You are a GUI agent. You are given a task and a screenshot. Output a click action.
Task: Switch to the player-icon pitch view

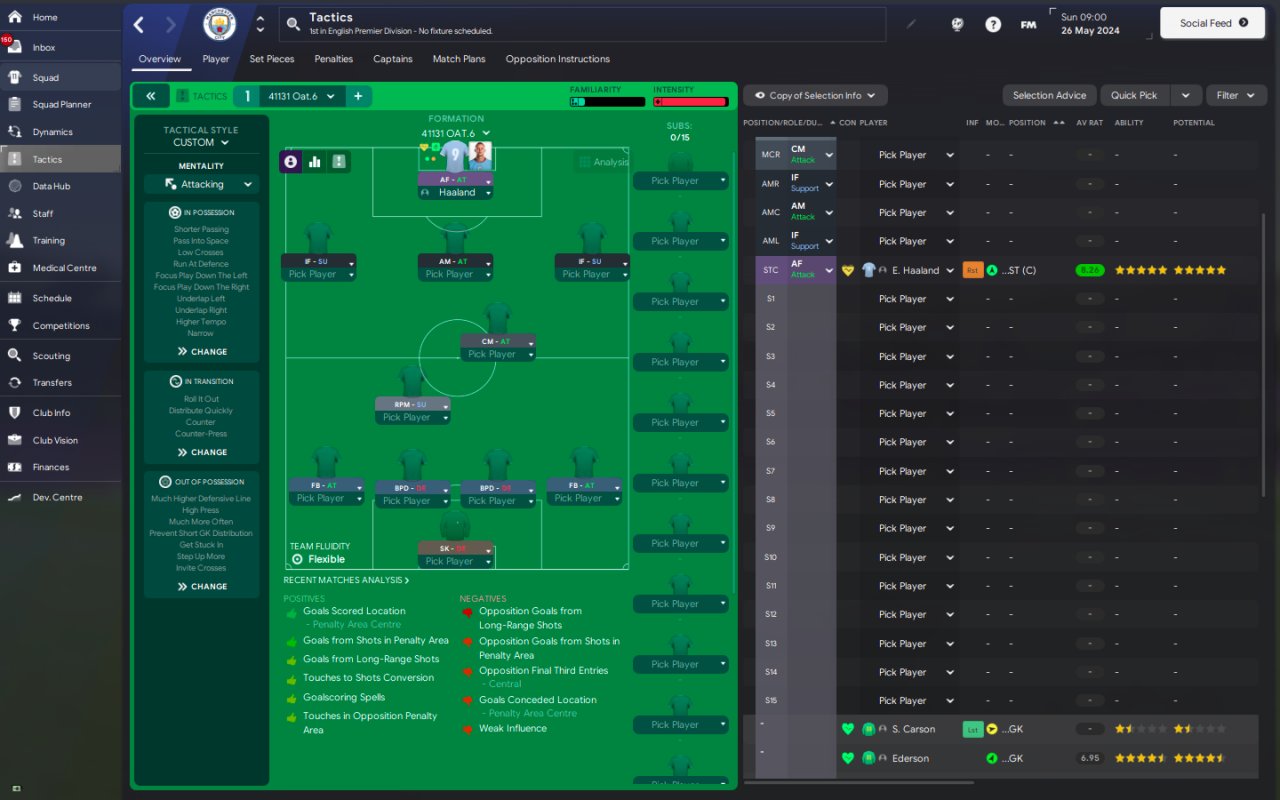click(x=291, y=161)
